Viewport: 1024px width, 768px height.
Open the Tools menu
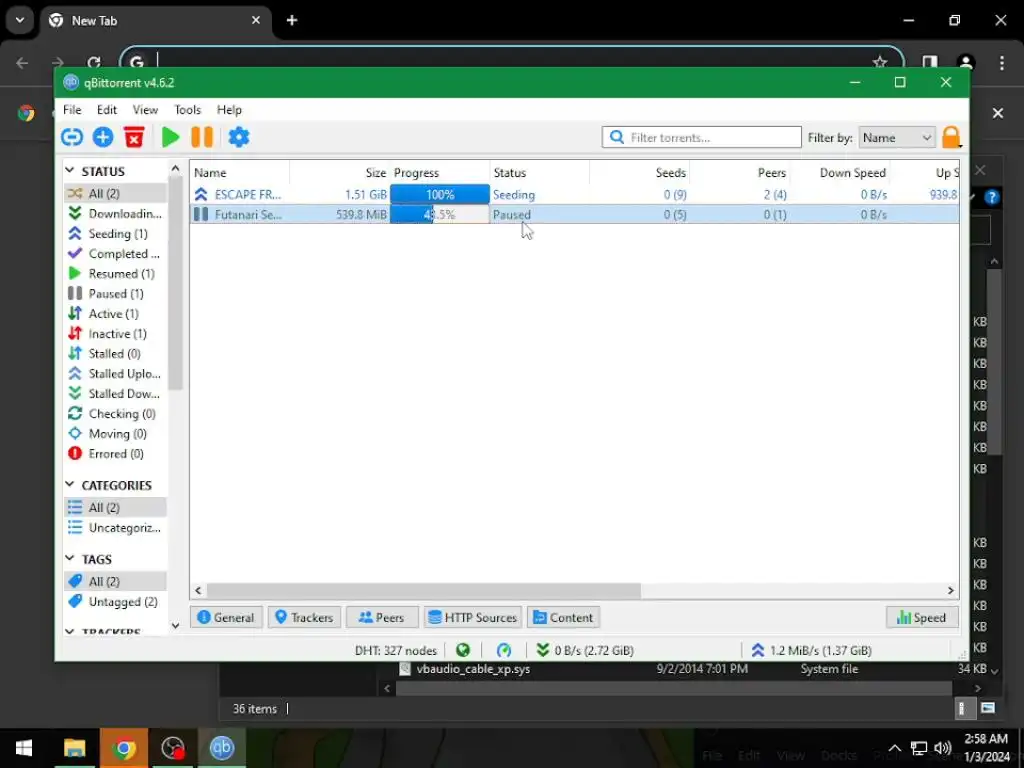187,110
